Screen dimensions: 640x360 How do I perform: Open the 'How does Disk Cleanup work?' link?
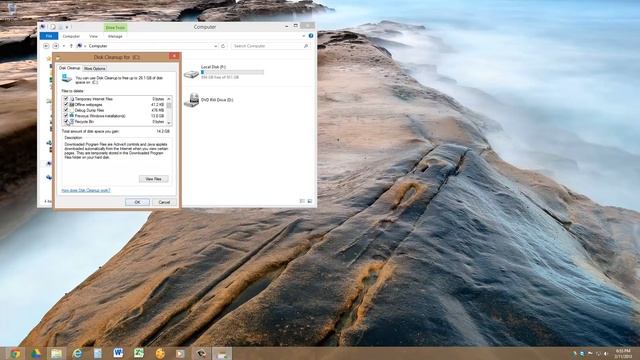tap(86, 190)
